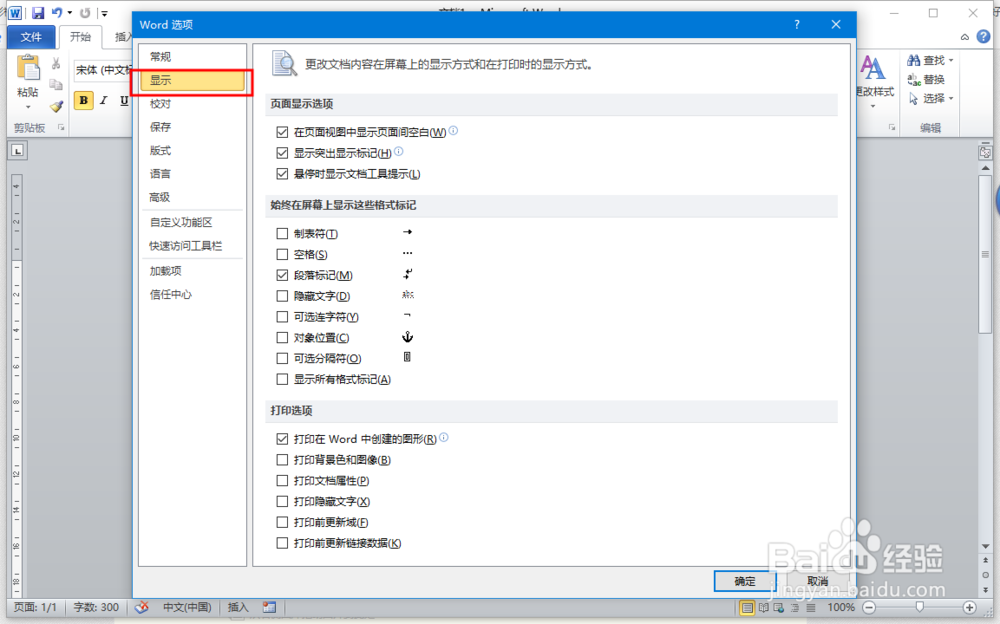Expand the Paste options dropdown arrow
This screenshot has width=1000, height=624.
pos(27,107)
